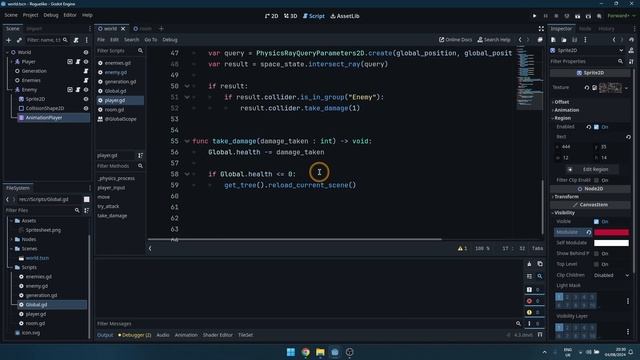This screenshot has height=360, width=640.
Task: Show script warnings in status bar
Action: pyautogui.click(x=462, y=248)
